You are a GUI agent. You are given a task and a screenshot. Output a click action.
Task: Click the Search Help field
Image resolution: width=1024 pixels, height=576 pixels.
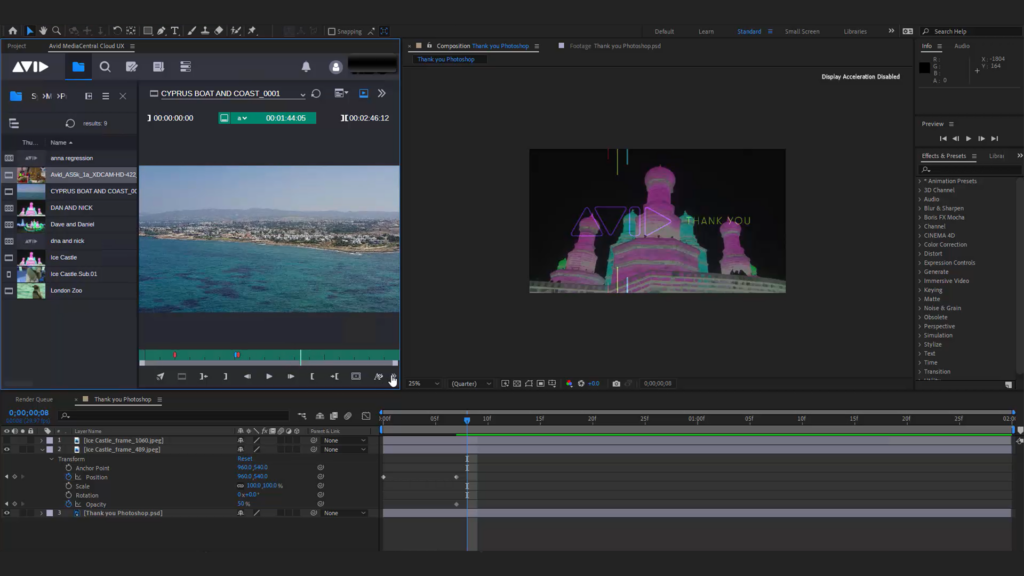971,31
